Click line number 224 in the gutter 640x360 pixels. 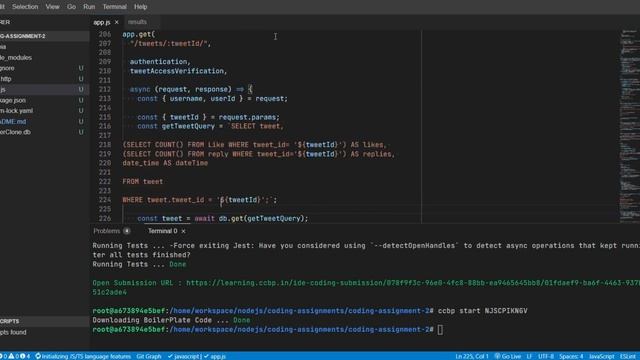pyautogui.click(x=104, y=200)
